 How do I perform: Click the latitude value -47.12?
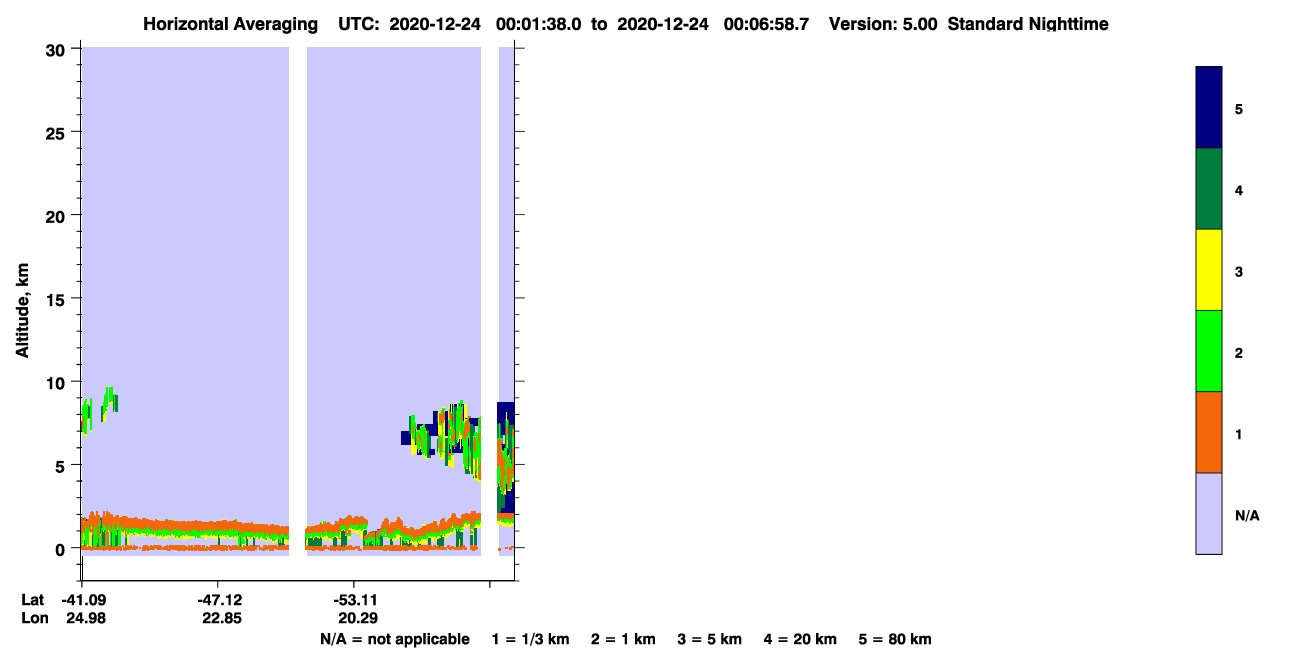(218, 600)
